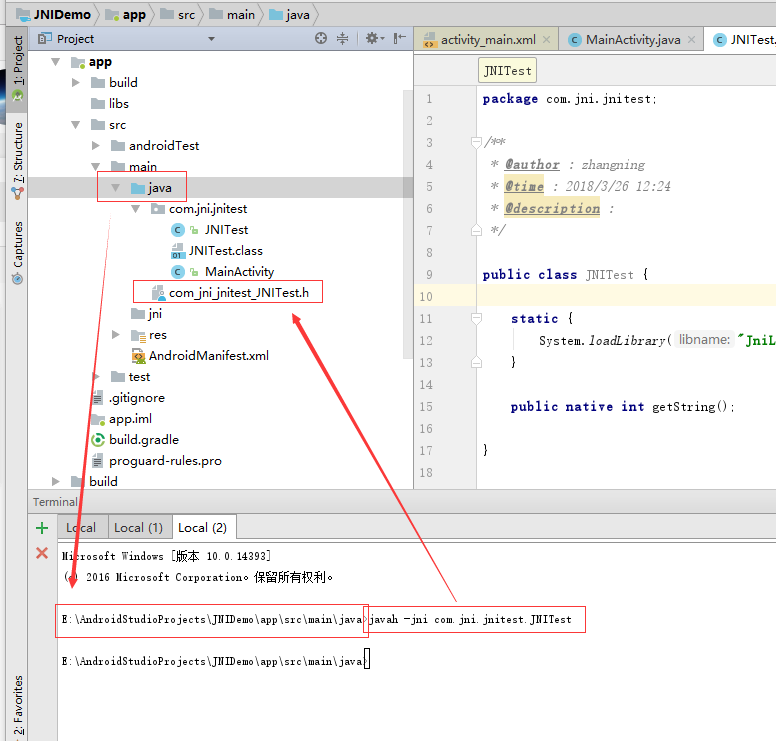Collapse the app module node
This screenshot has width=776, height=741.
click(x=55, y=62)
